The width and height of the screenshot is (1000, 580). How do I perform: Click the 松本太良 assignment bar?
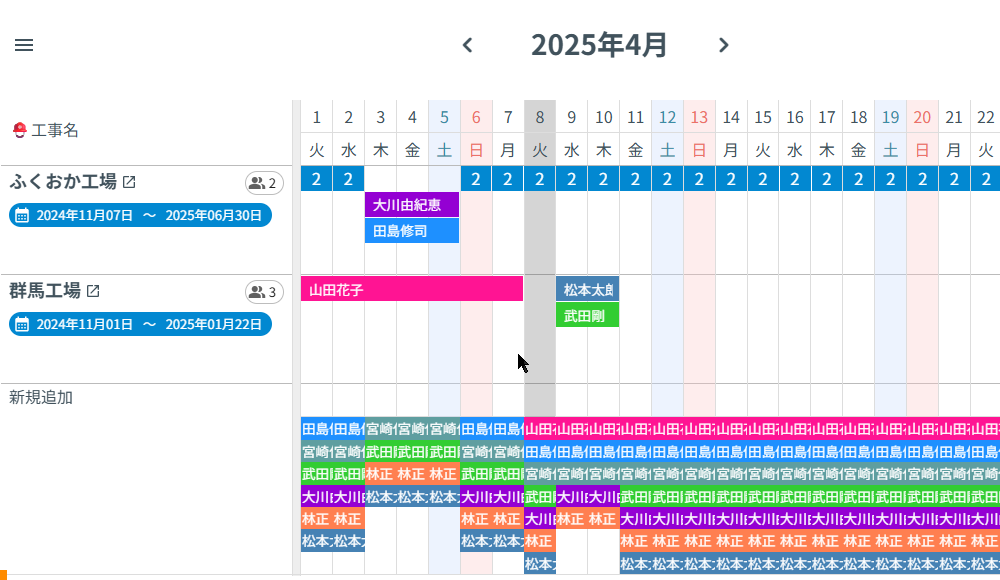[587, 289]
